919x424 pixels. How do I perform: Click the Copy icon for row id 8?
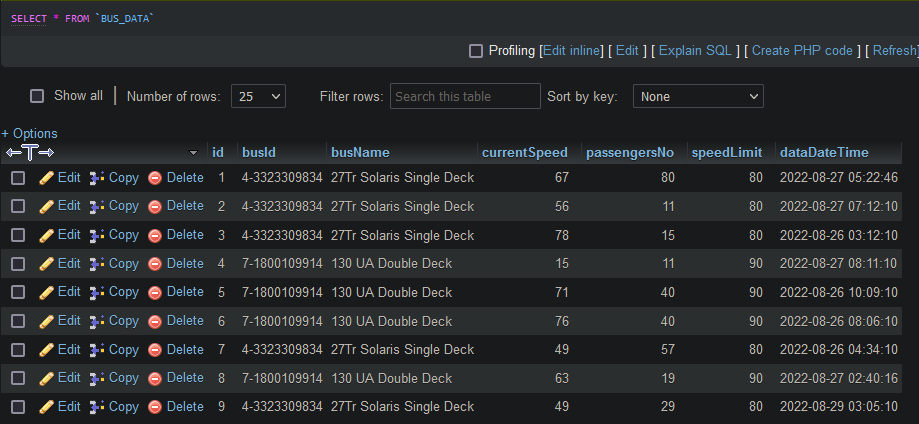coord(97,378)
